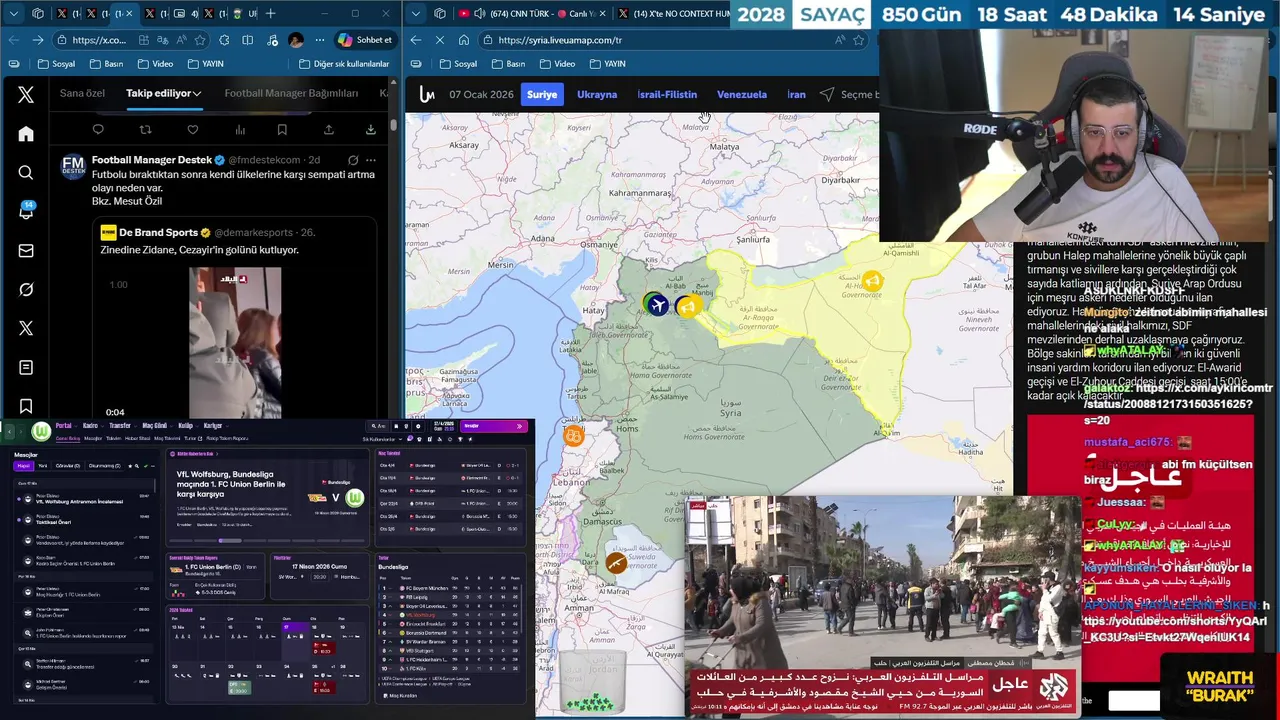
Task: Select the Venezuela region tab
Action: pos(742,94)
